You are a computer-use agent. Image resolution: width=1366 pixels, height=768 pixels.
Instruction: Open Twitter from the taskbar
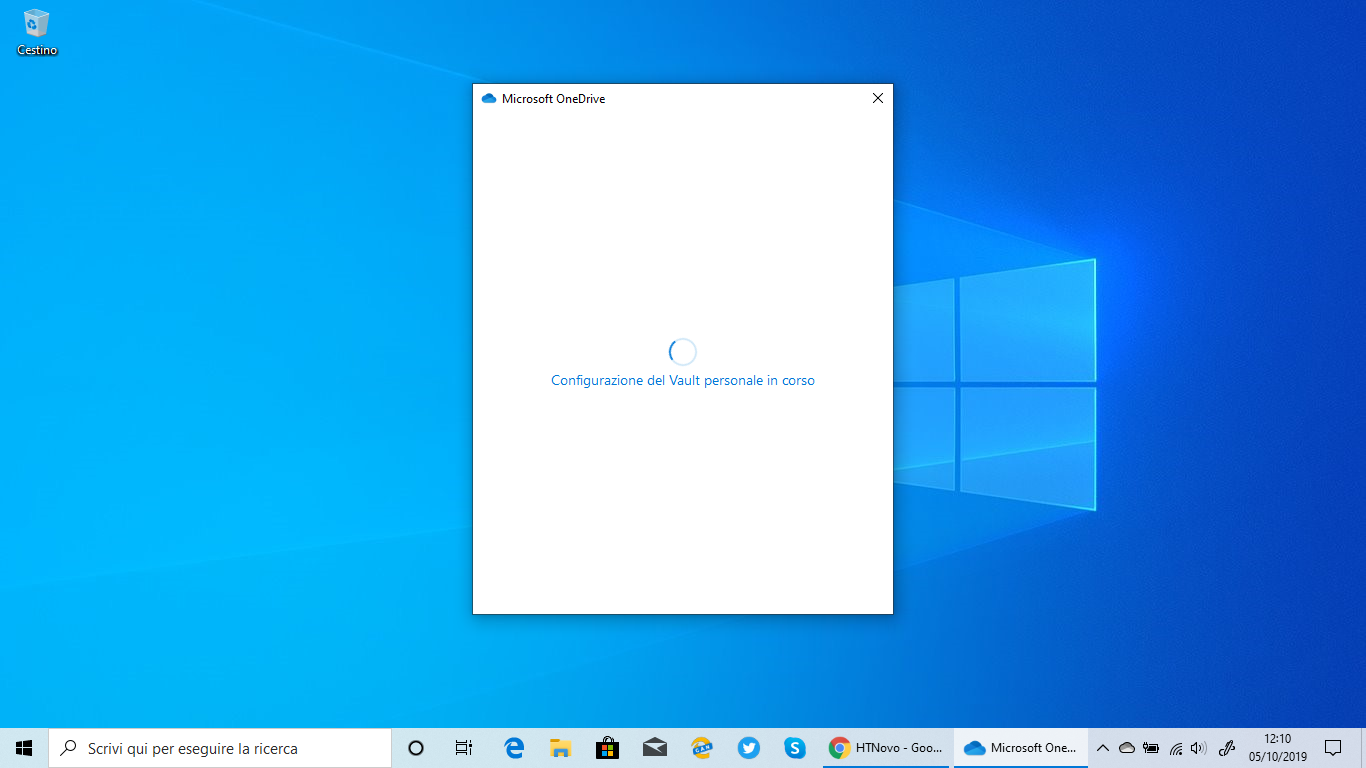click(749, 748)
